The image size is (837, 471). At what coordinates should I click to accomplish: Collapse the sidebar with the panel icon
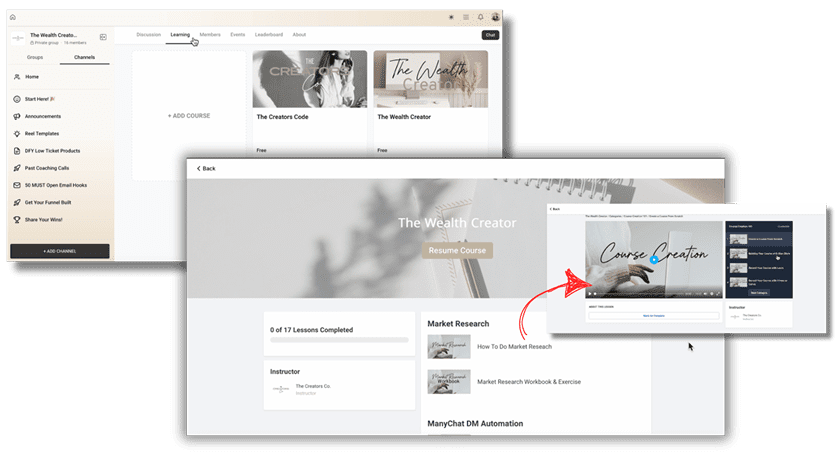(103, 37)
